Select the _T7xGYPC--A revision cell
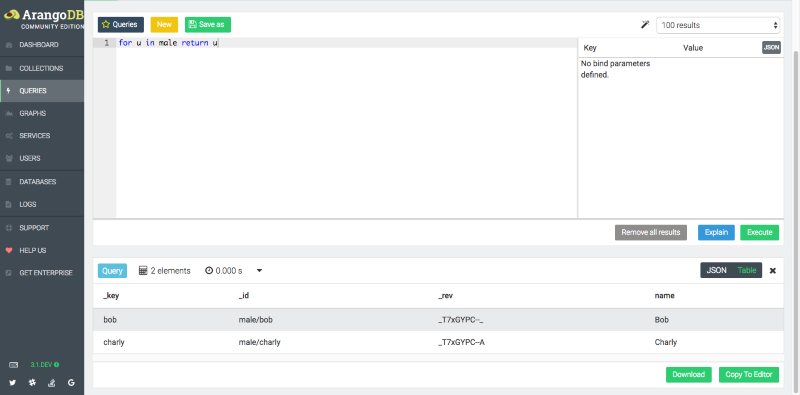This screenshot has height=395, width=800. point(461,342)
